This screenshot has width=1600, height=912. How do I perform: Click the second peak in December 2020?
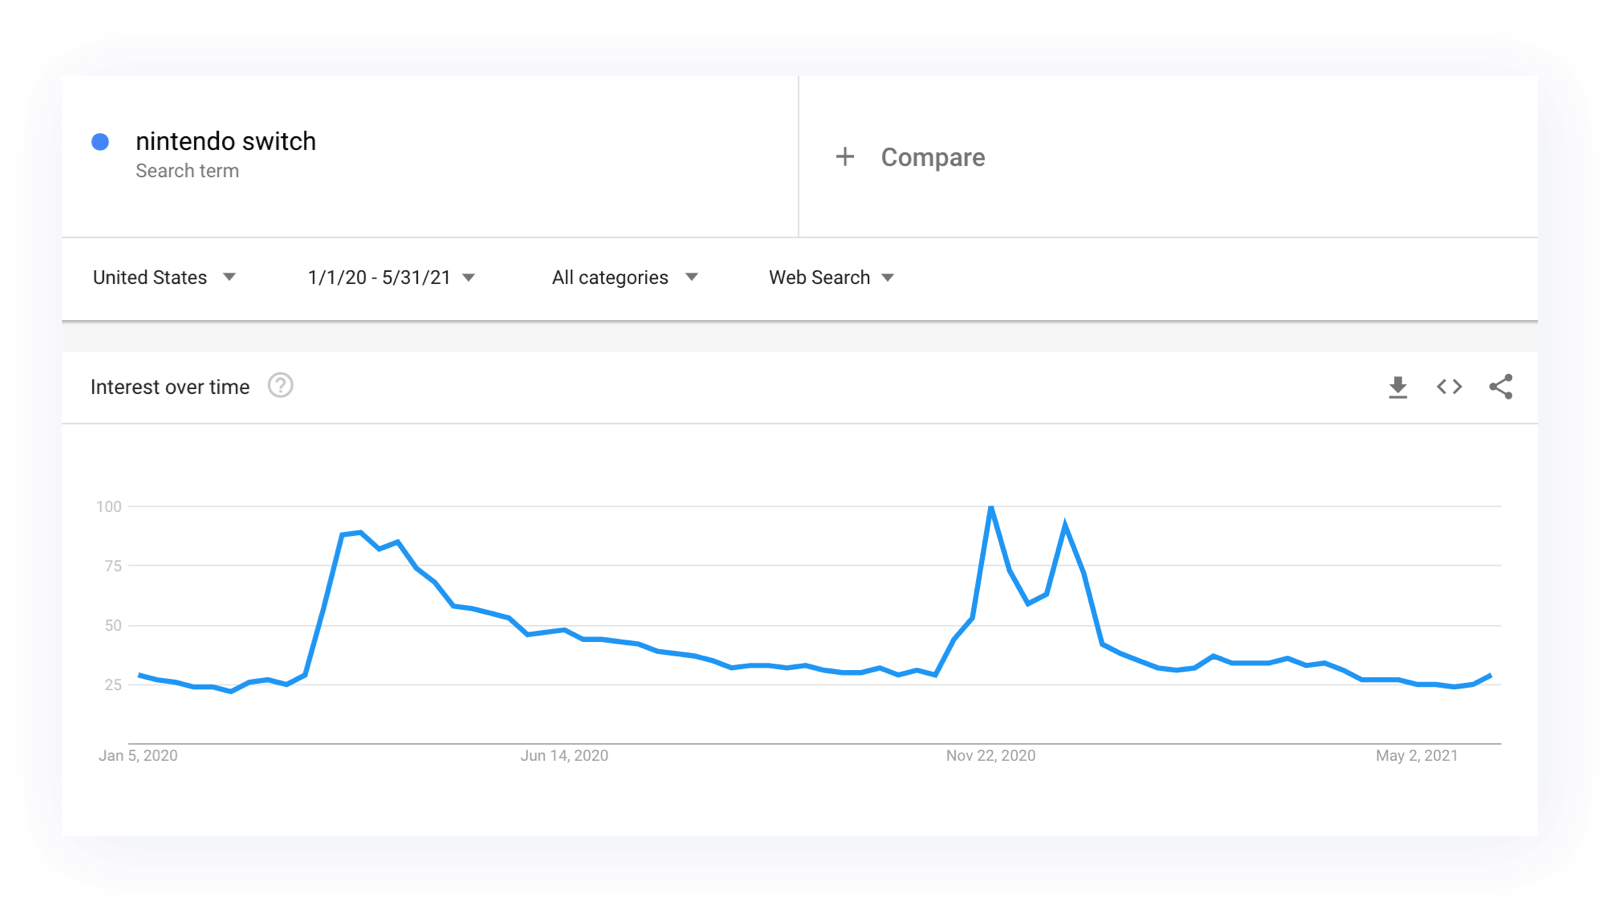tap(1065, 525)
